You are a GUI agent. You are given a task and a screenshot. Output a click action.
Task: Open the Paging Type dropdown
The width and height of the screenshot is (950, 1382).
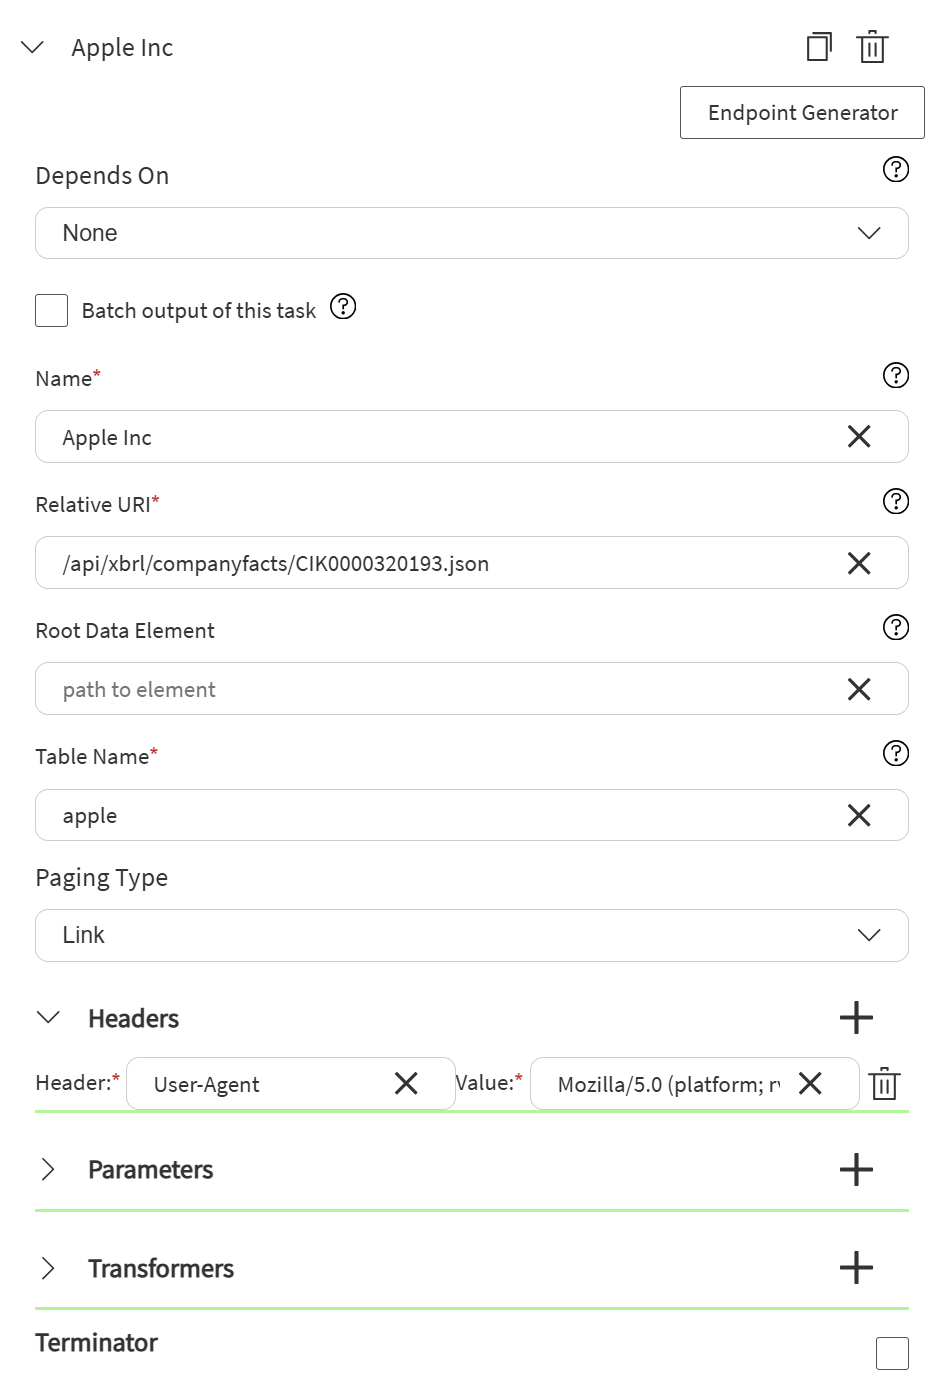click(x=471, y=935)
